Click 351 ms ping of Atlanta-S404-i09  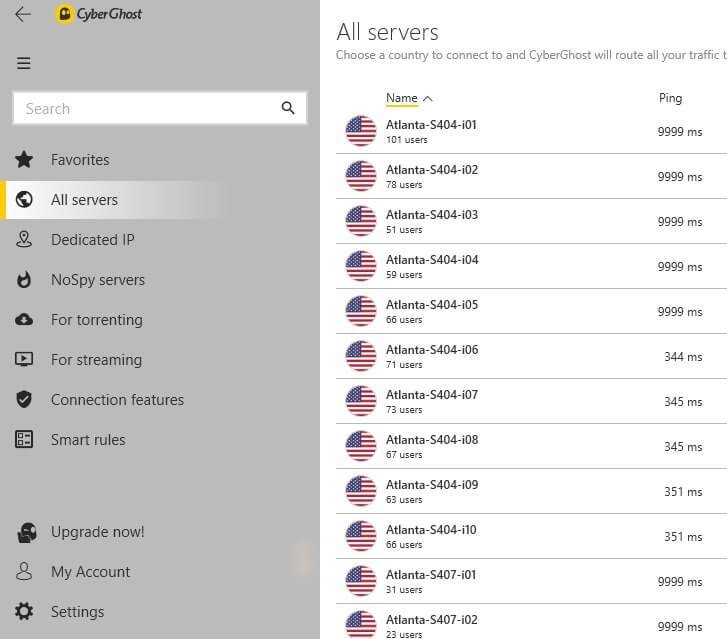[x=683, y=492]
